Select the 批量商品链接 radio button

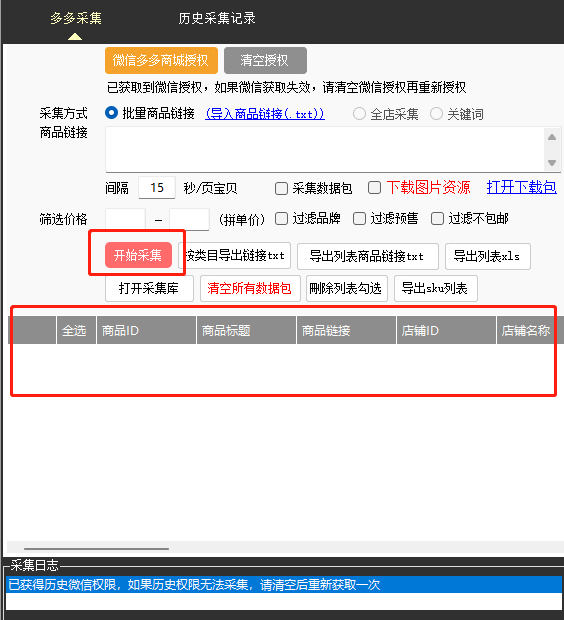112,113
